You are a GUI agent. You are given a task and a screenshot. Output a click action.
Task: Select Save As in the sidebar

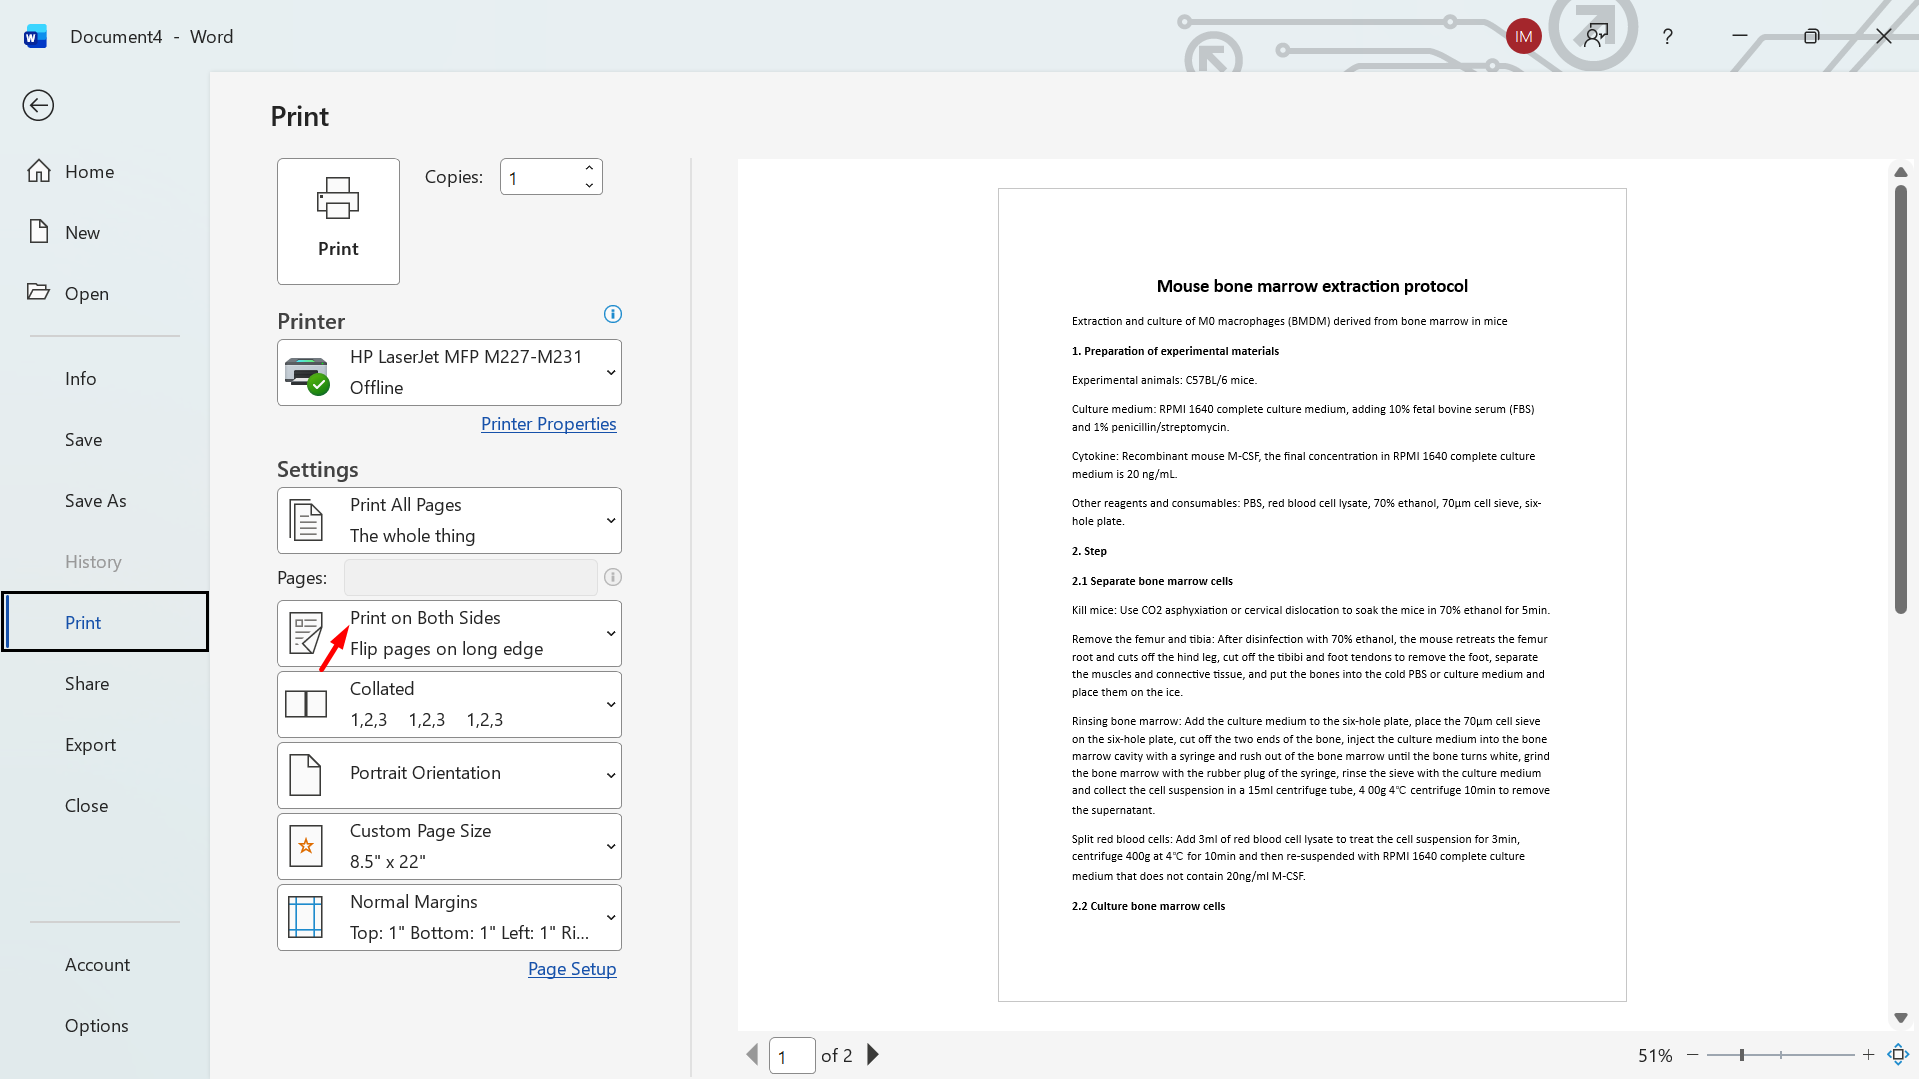pyautogui.click(x=105, y=500)
